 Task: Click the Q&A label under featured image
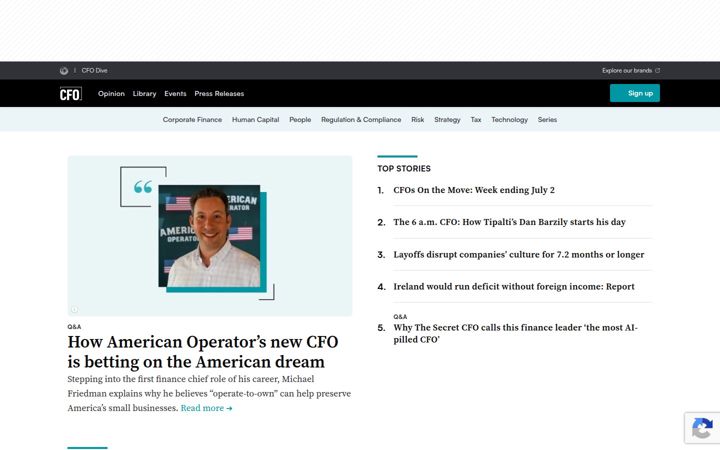(74, 327)
